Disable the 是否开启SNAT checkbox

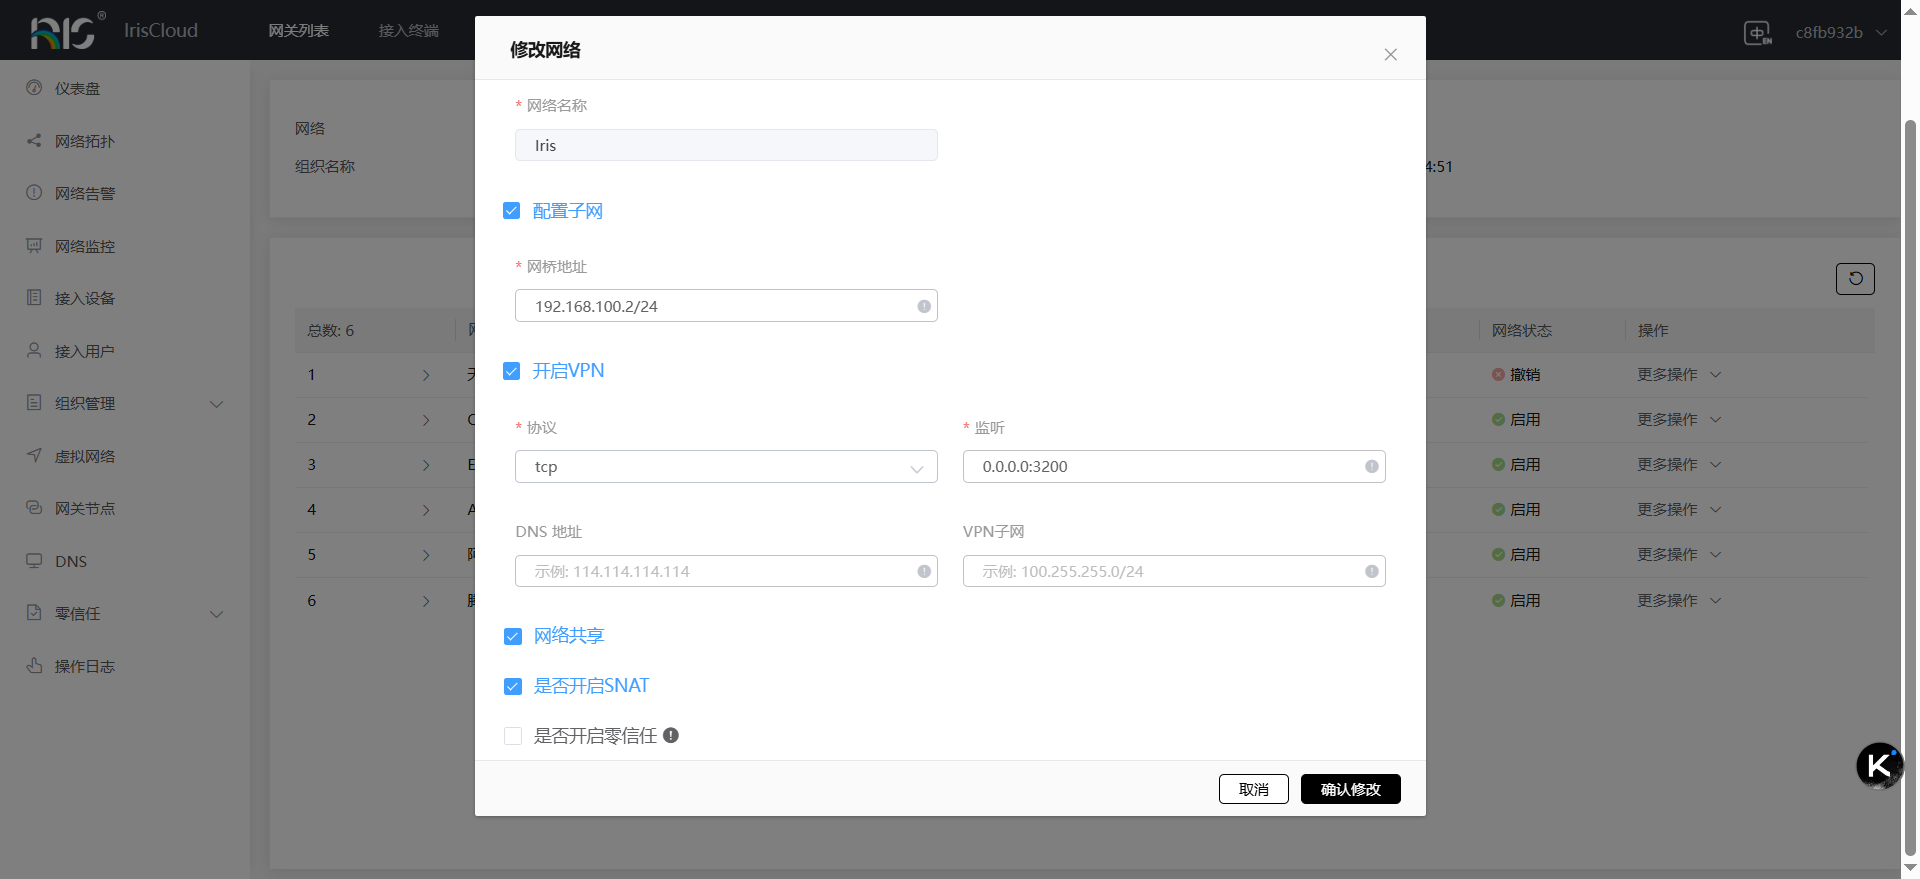[x=513, y=686]
